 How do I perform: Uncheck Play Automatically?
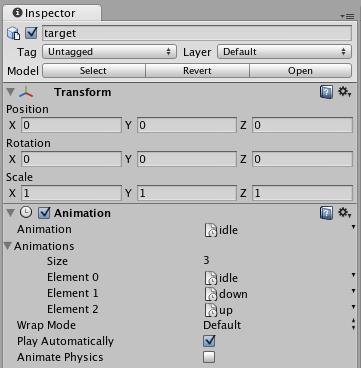point(209,341)
